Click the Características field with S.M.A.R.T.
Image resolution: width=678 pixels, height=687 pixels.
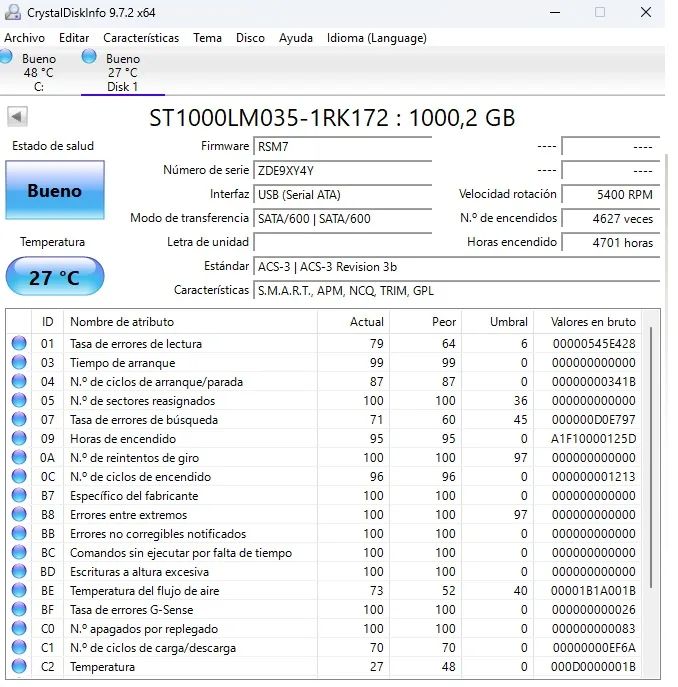click(x=456, y=290)
